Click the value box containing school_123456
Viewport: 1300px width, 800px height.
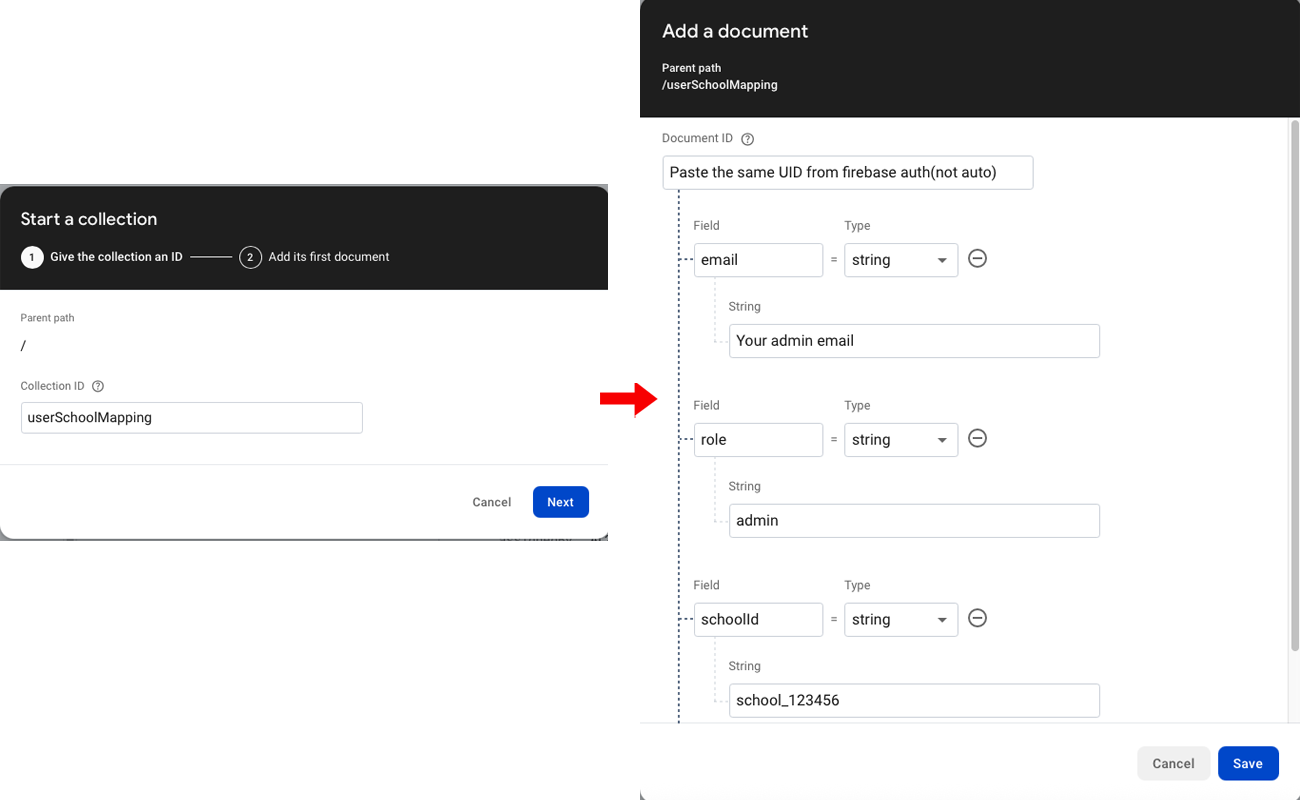pyautogui.click(x=913, y=700)
